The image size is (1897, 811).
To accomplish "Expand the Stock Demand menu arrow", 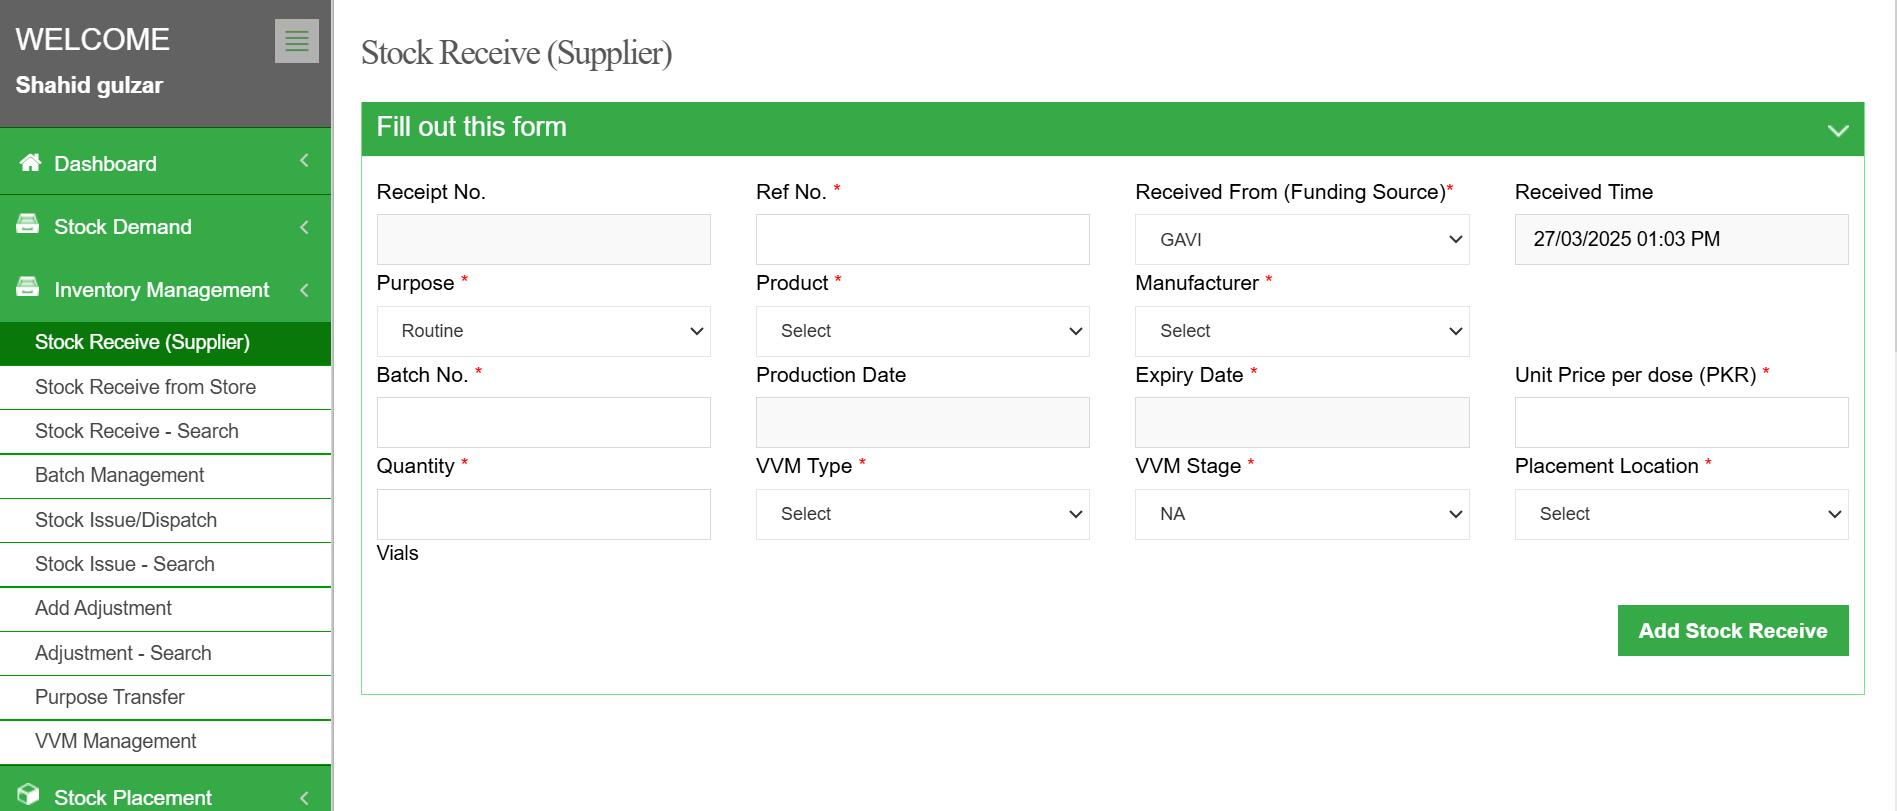I will coord(304,227).
